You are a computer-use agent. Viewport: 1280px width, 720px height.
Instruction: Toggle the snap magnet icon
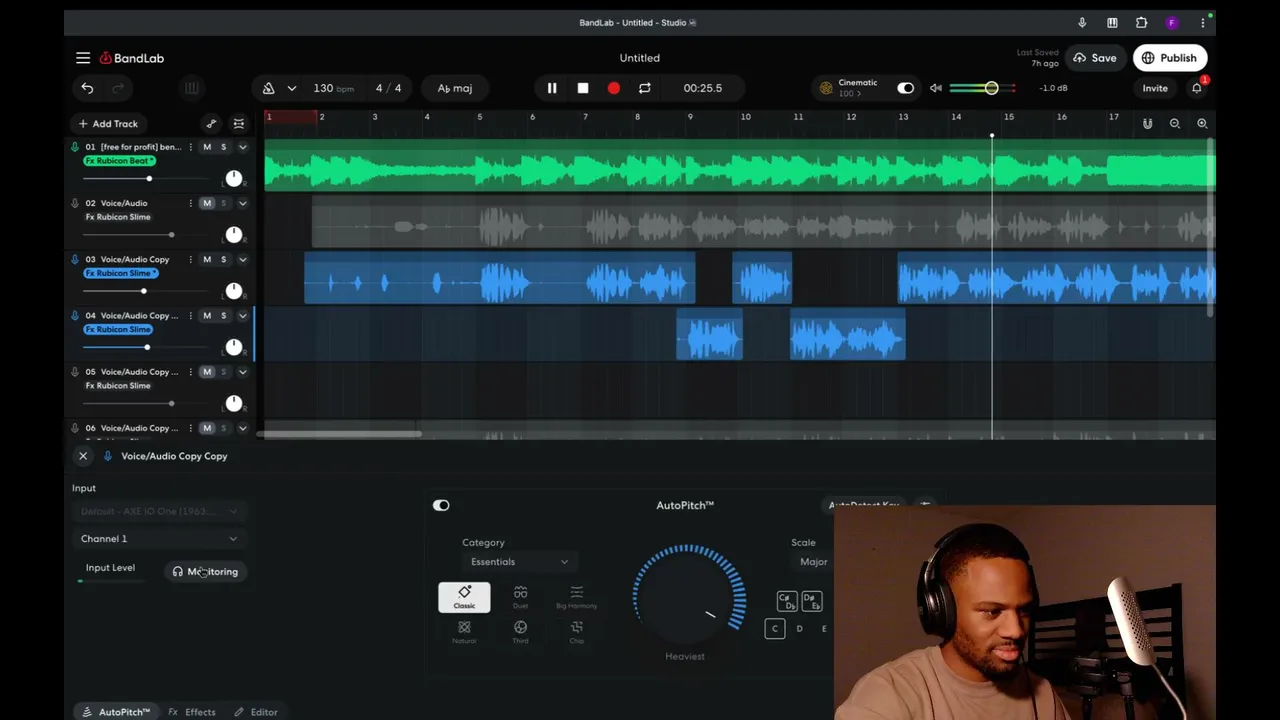pos(1148,124)
